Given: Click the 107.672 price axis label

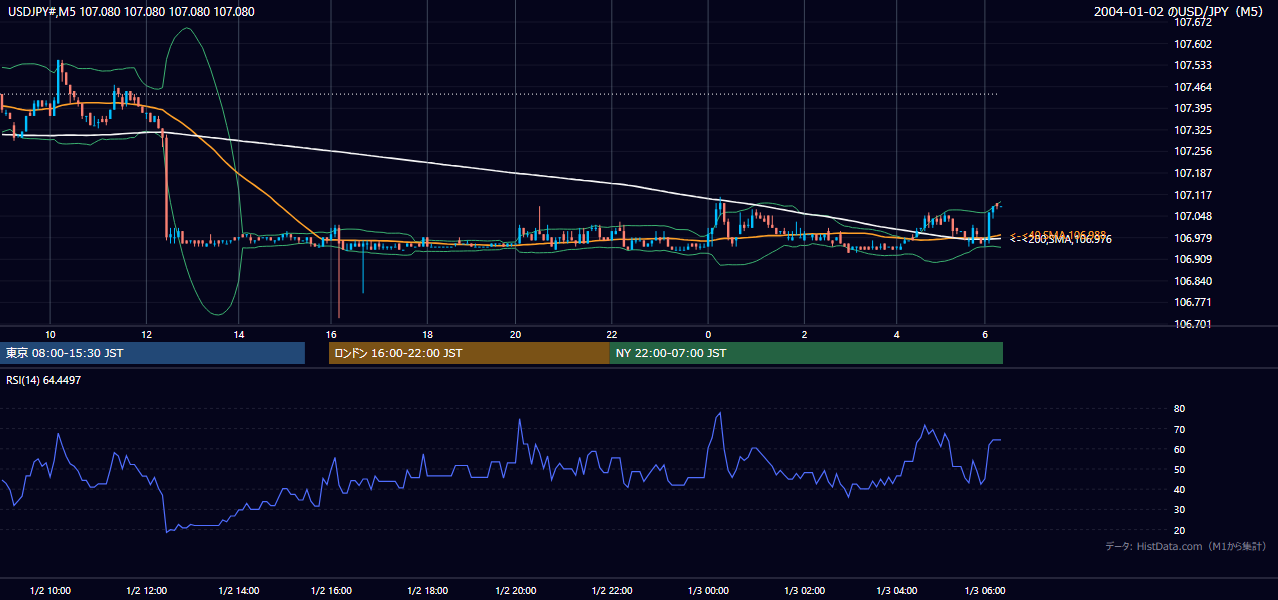Looking at the screenshot, I should [1193, 23].
